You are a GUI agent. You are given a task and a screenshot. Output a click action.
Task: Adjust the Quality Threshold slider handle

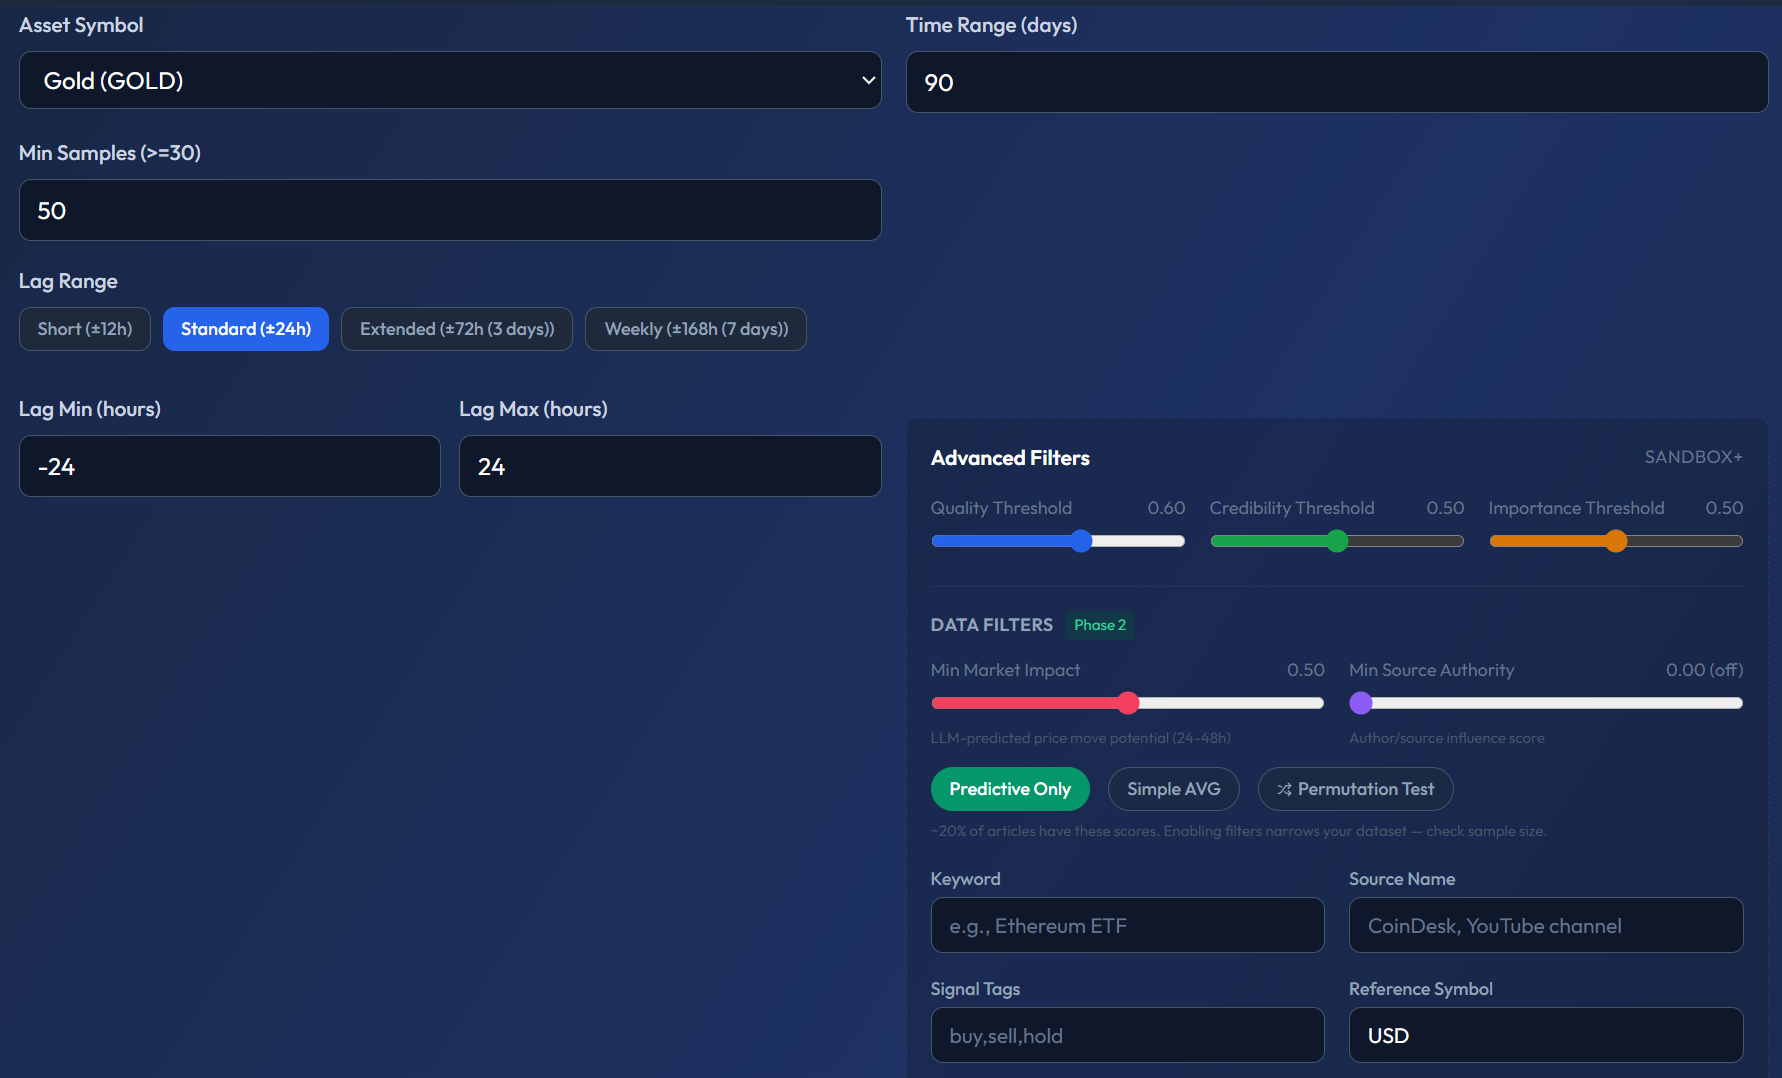coord(1080,540)
